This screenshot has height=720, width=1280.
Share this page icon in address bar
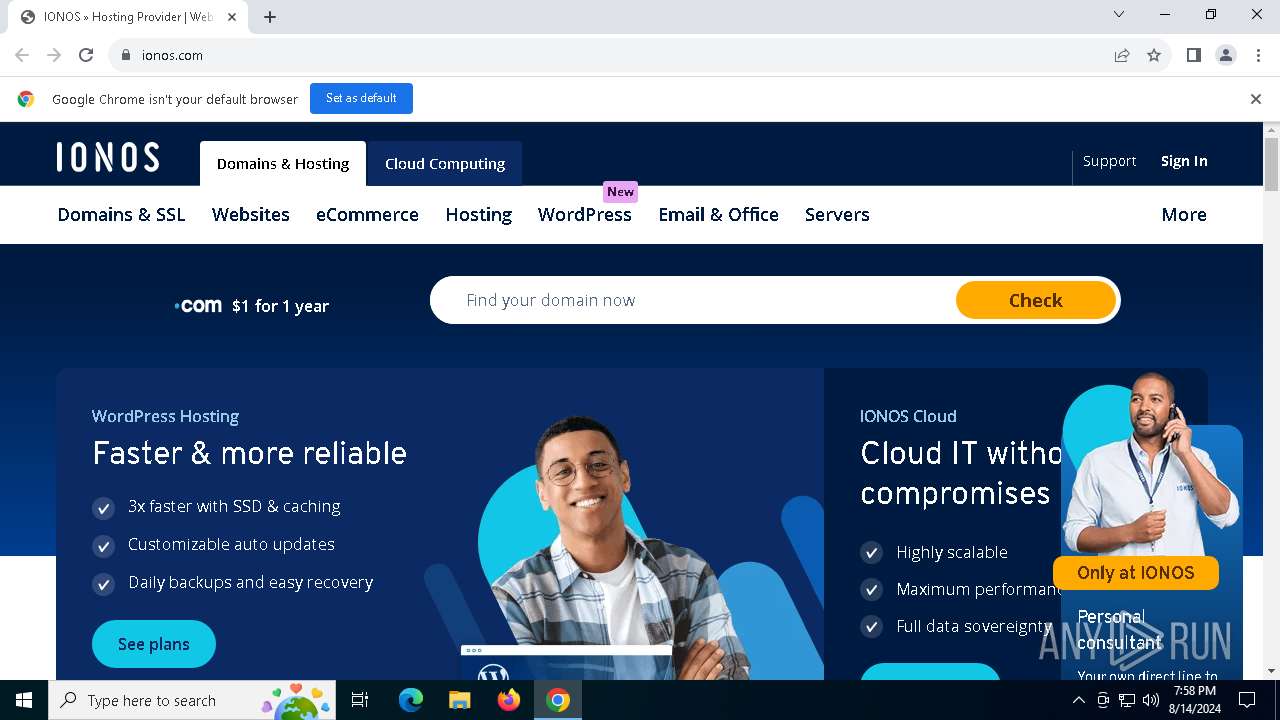pyautogui.click(x=1122, y=55)
